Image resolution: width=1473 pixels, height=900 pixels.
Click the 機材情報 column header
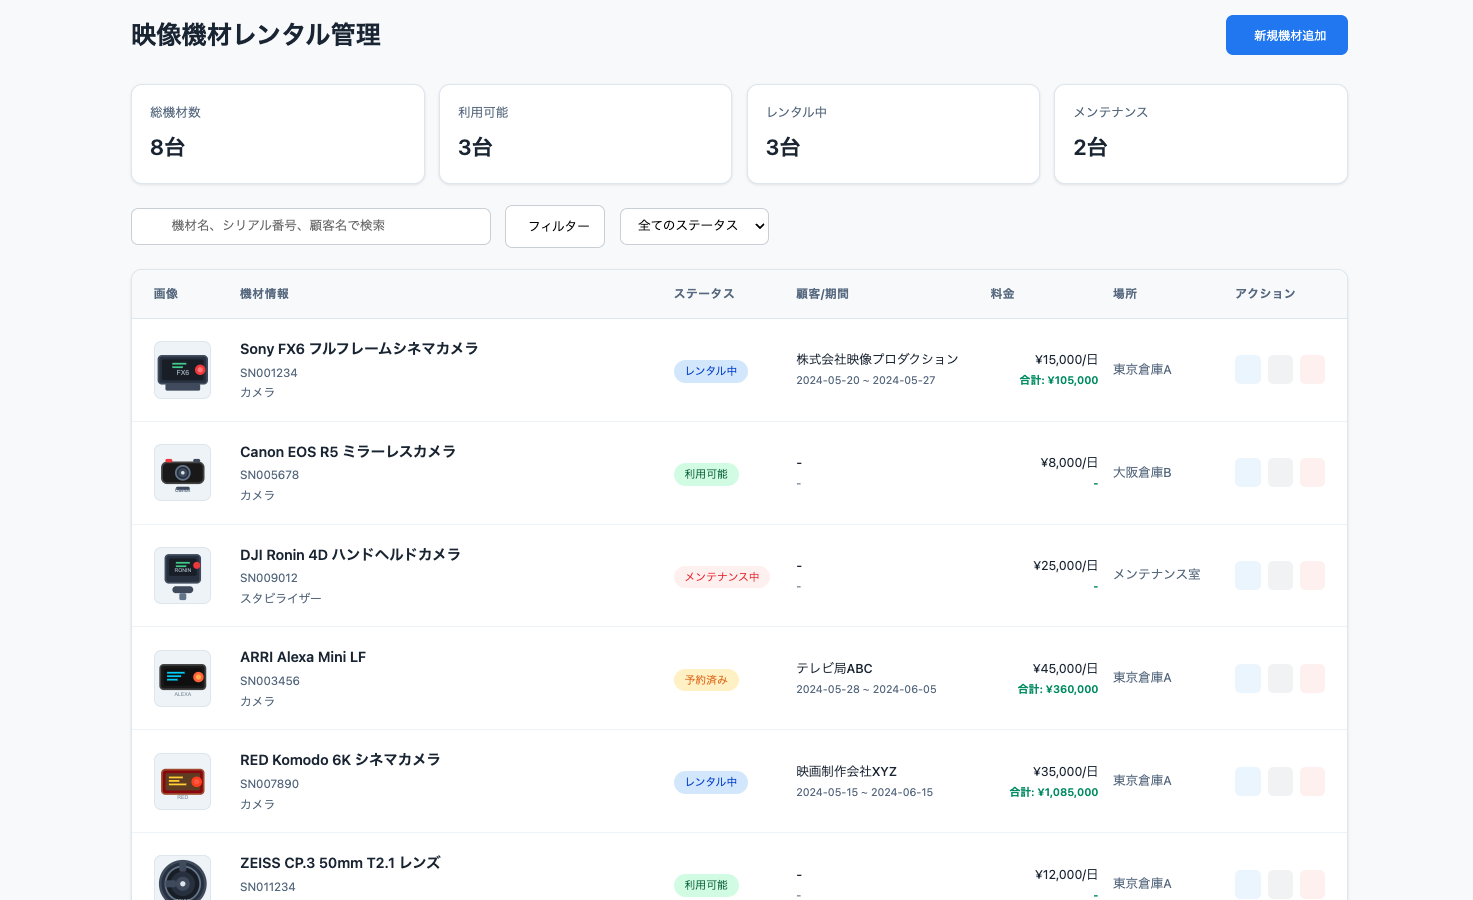(265, 294)
